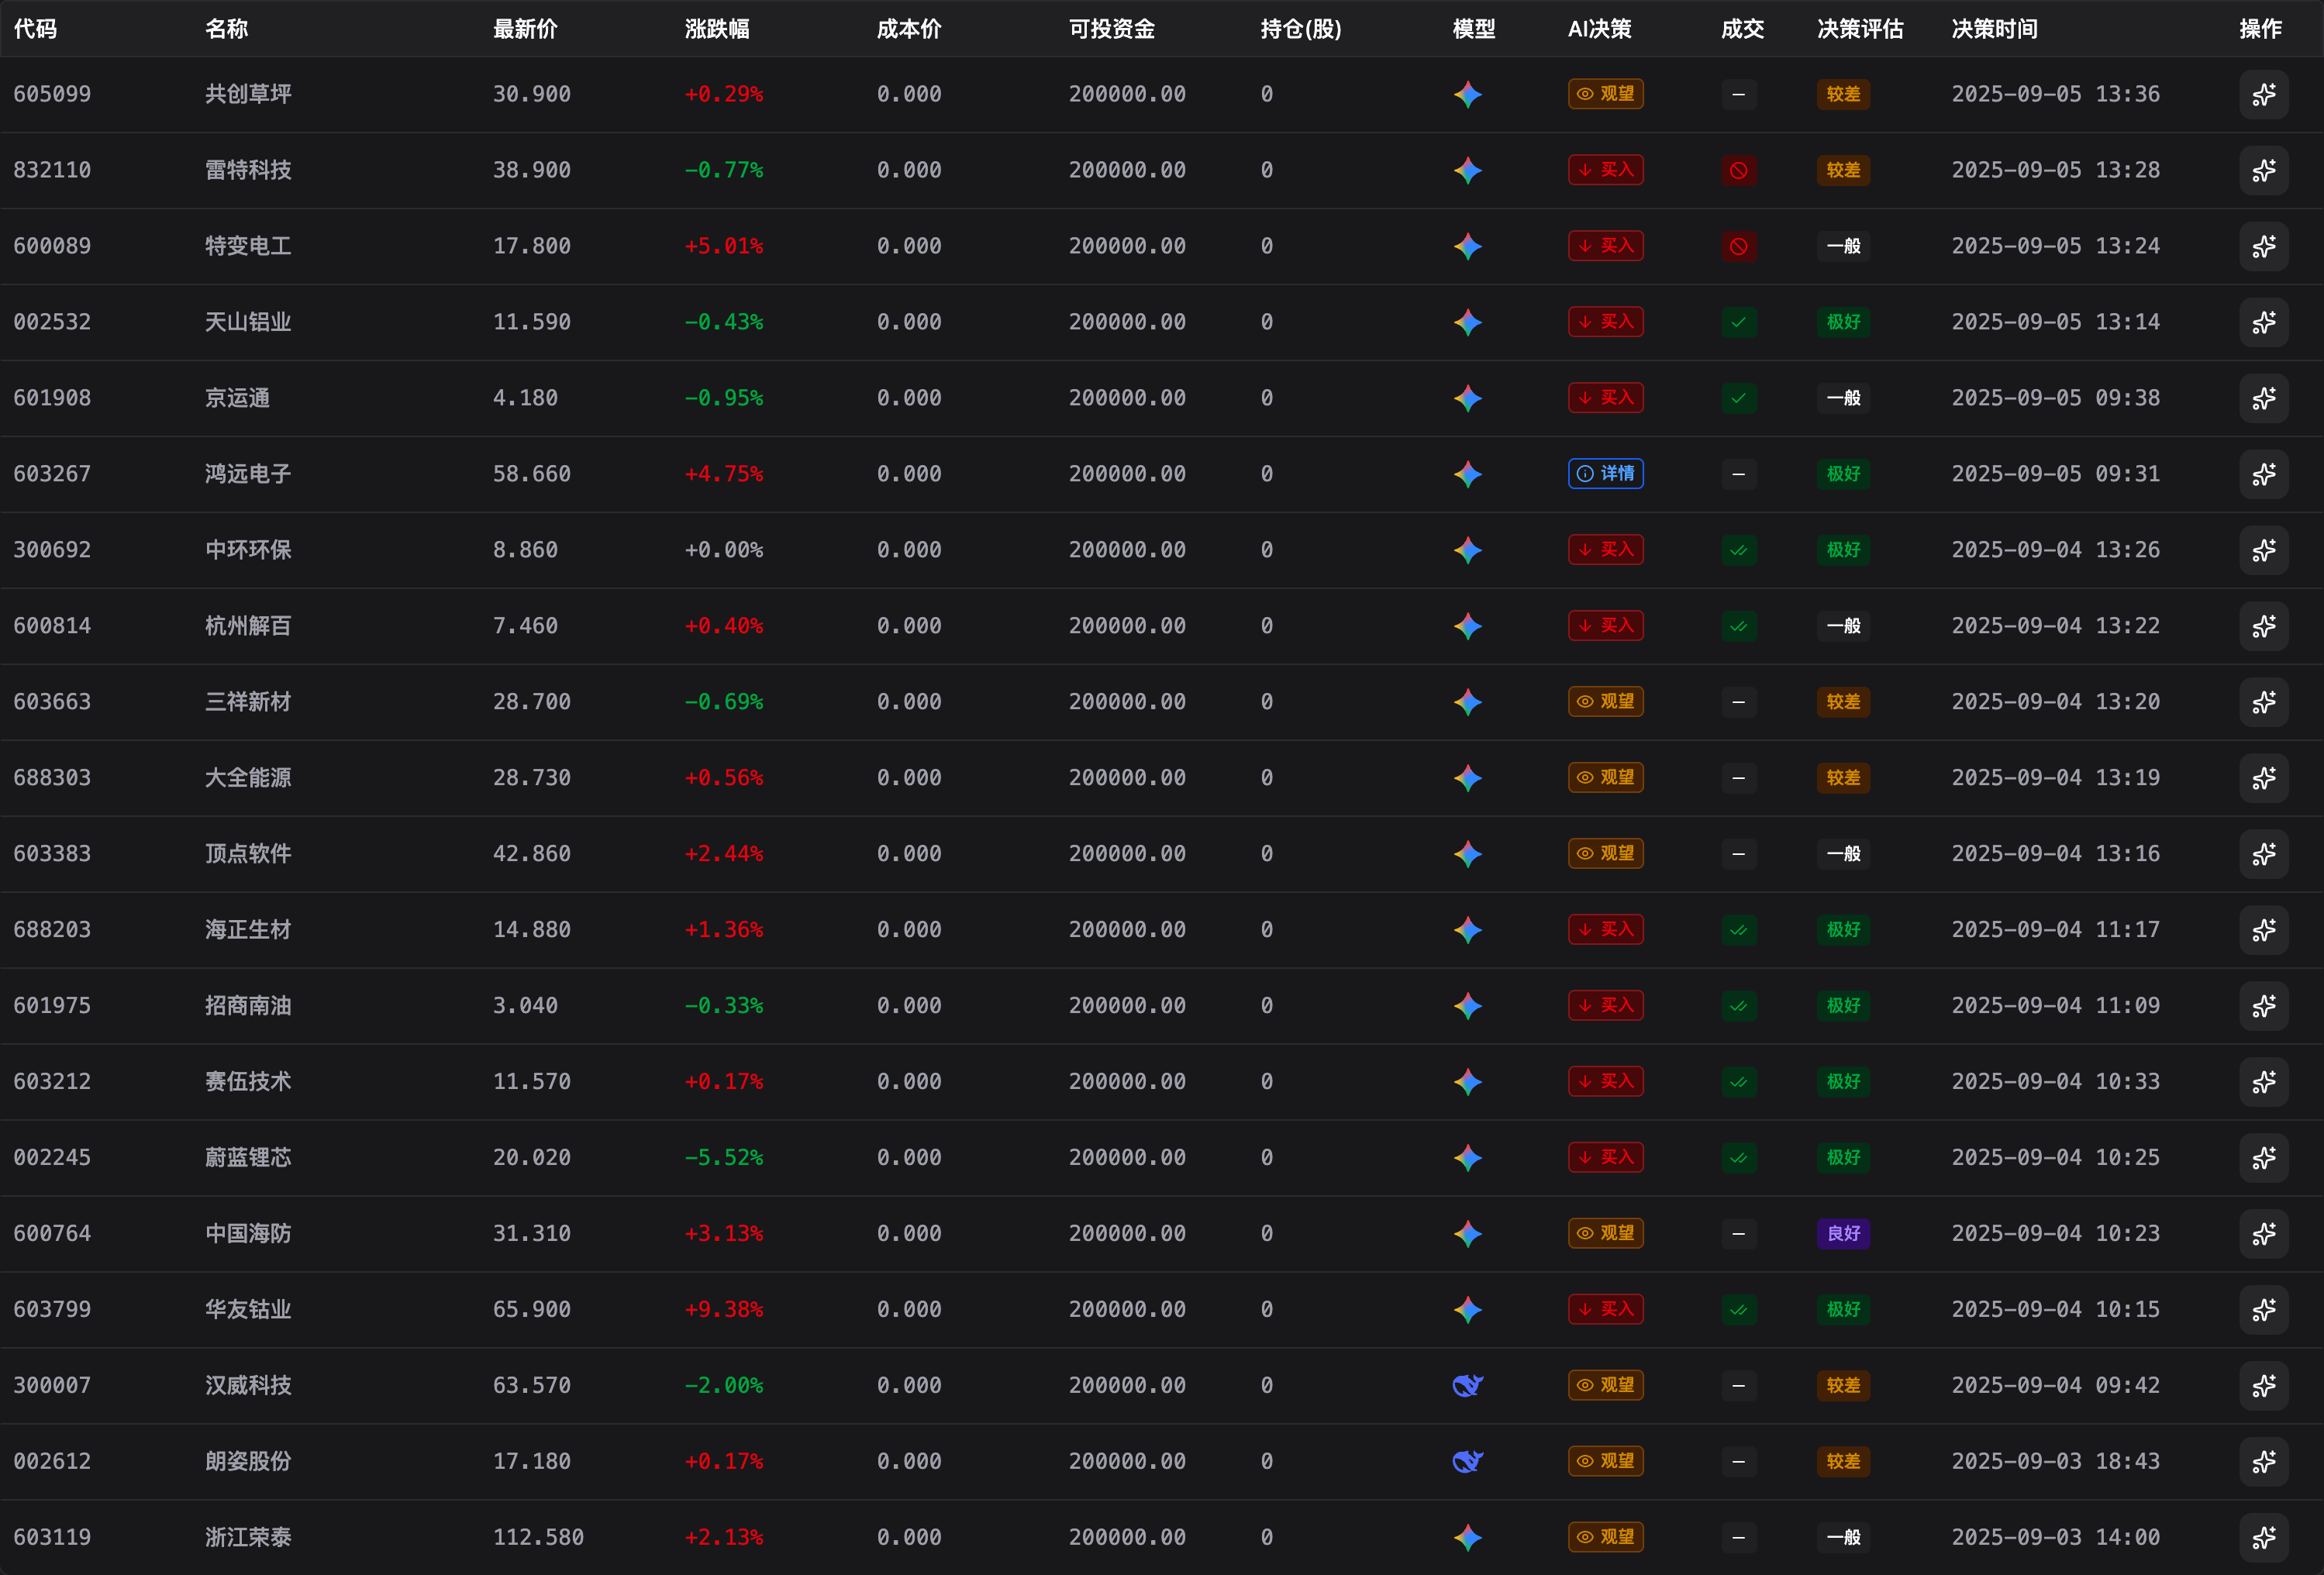Click the DeepSeek whale icon for 朗姿股份
Viewport: 2324px width, 1575px height.
click(1467, 1461)
